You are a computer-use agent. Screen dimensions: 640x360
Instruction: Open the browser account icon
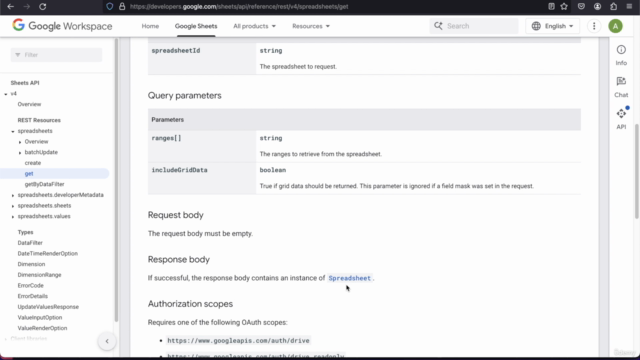(598, 7)
